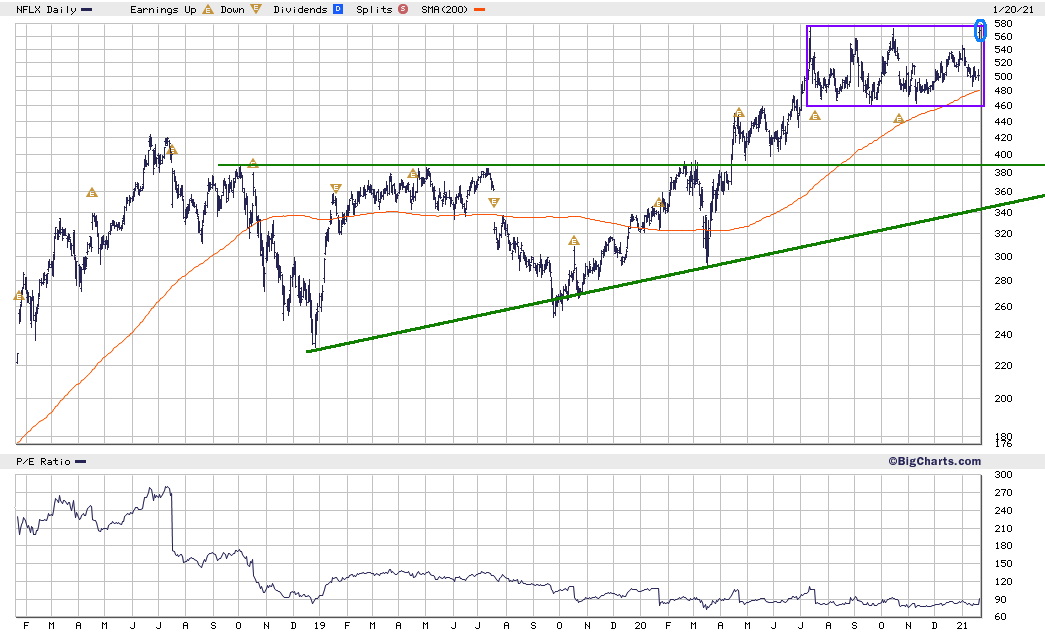The height and width of the screenshot is (635, 1045).
Task: Click the 340 price axis label
Action: (1003, 213)
